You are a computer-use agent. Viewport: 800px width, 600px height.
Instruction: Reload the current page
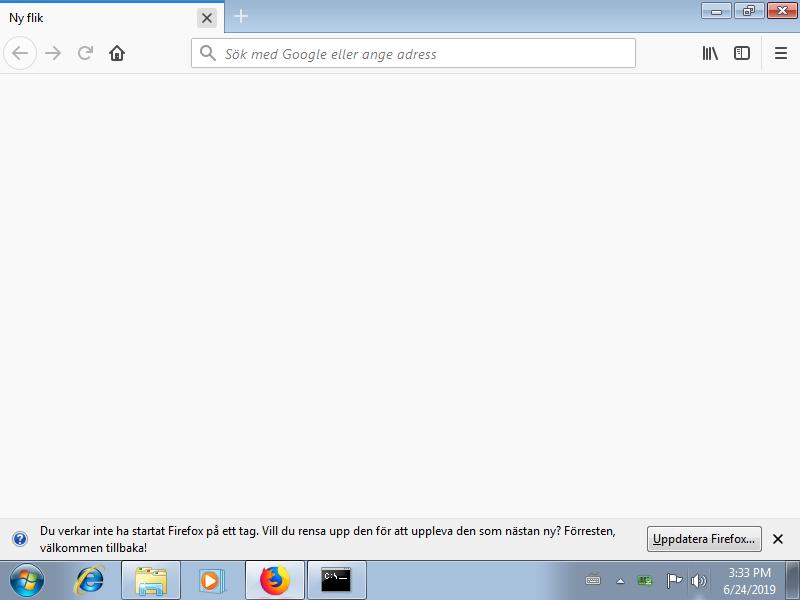(85, 53)
